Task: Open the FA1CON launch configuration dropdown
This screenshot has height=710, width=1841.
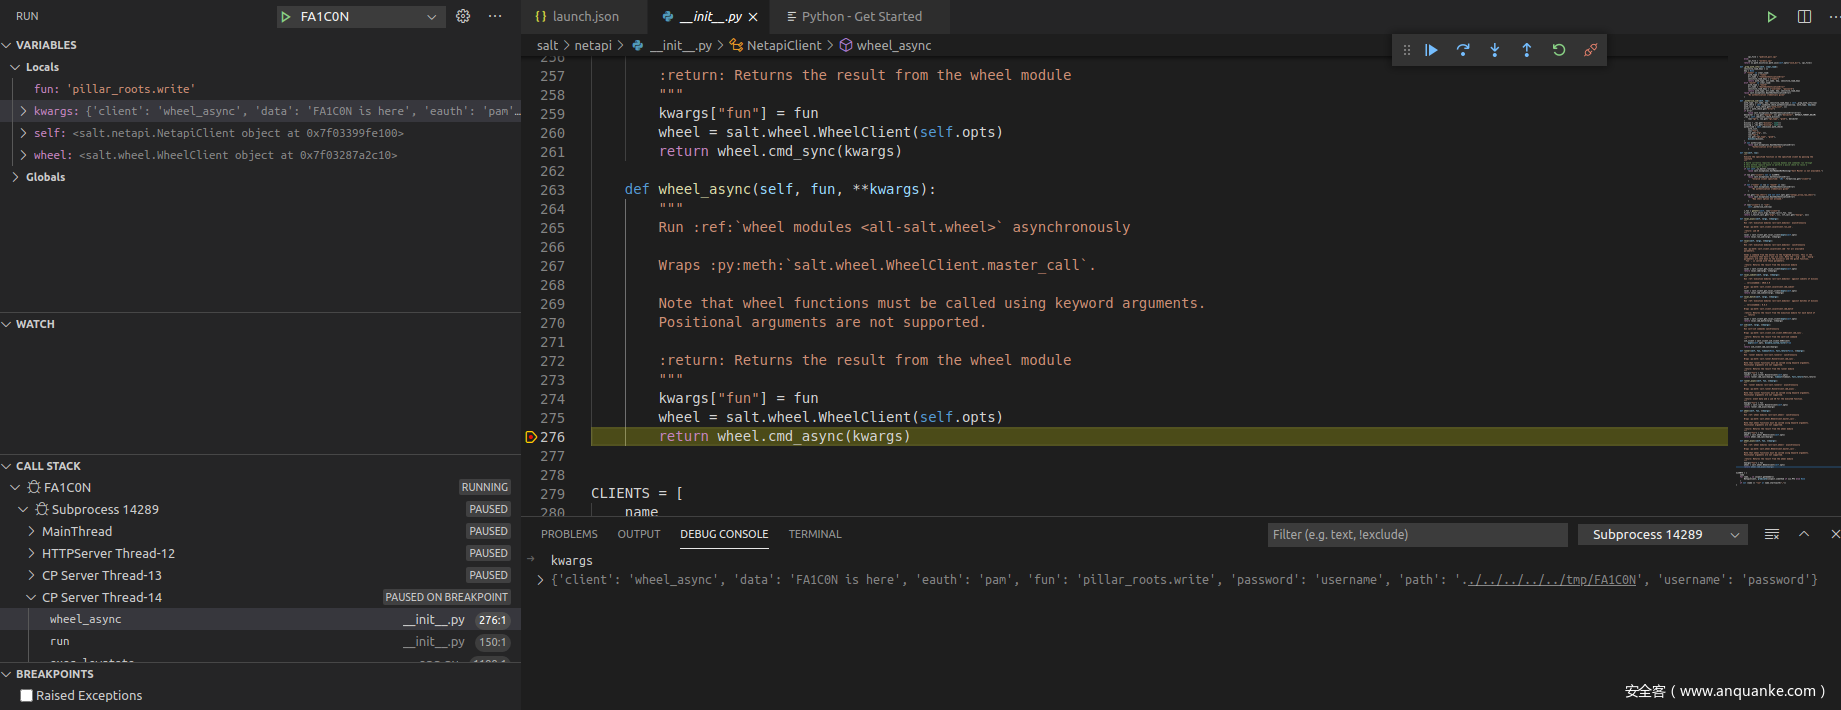Action: point(431,17)
